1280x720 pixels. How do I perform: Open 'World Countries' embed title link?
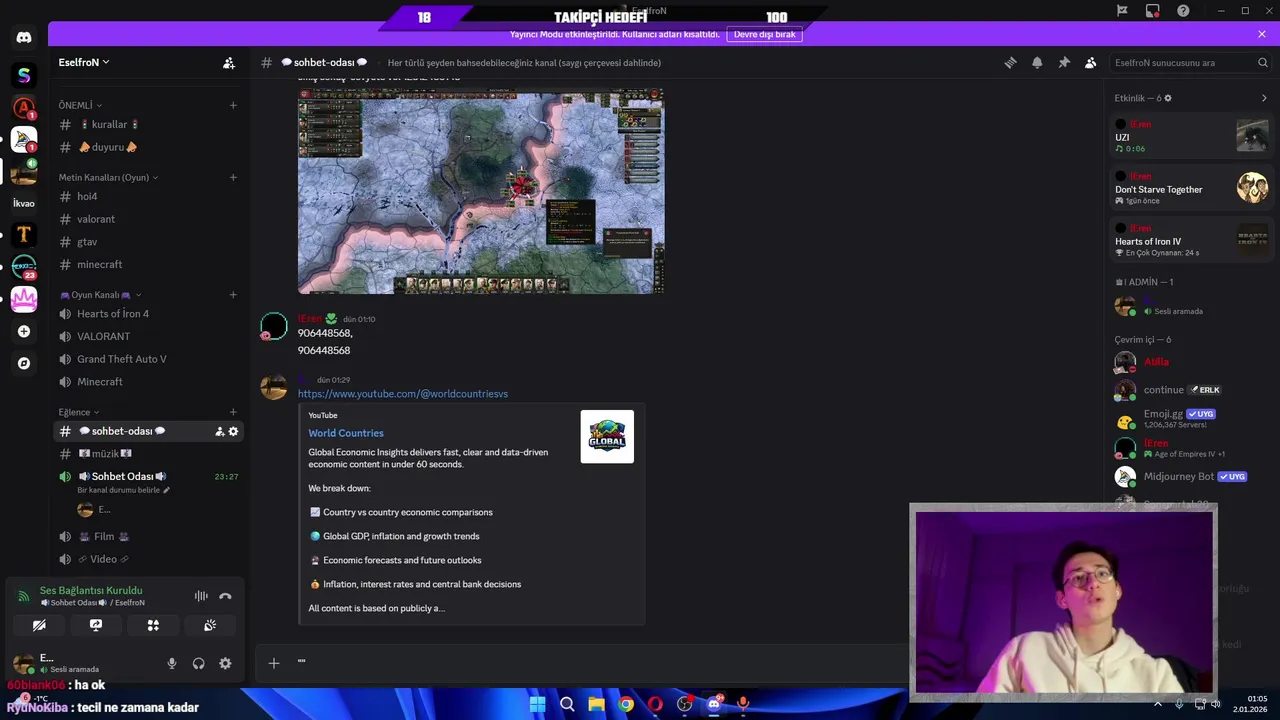[346, 433]
